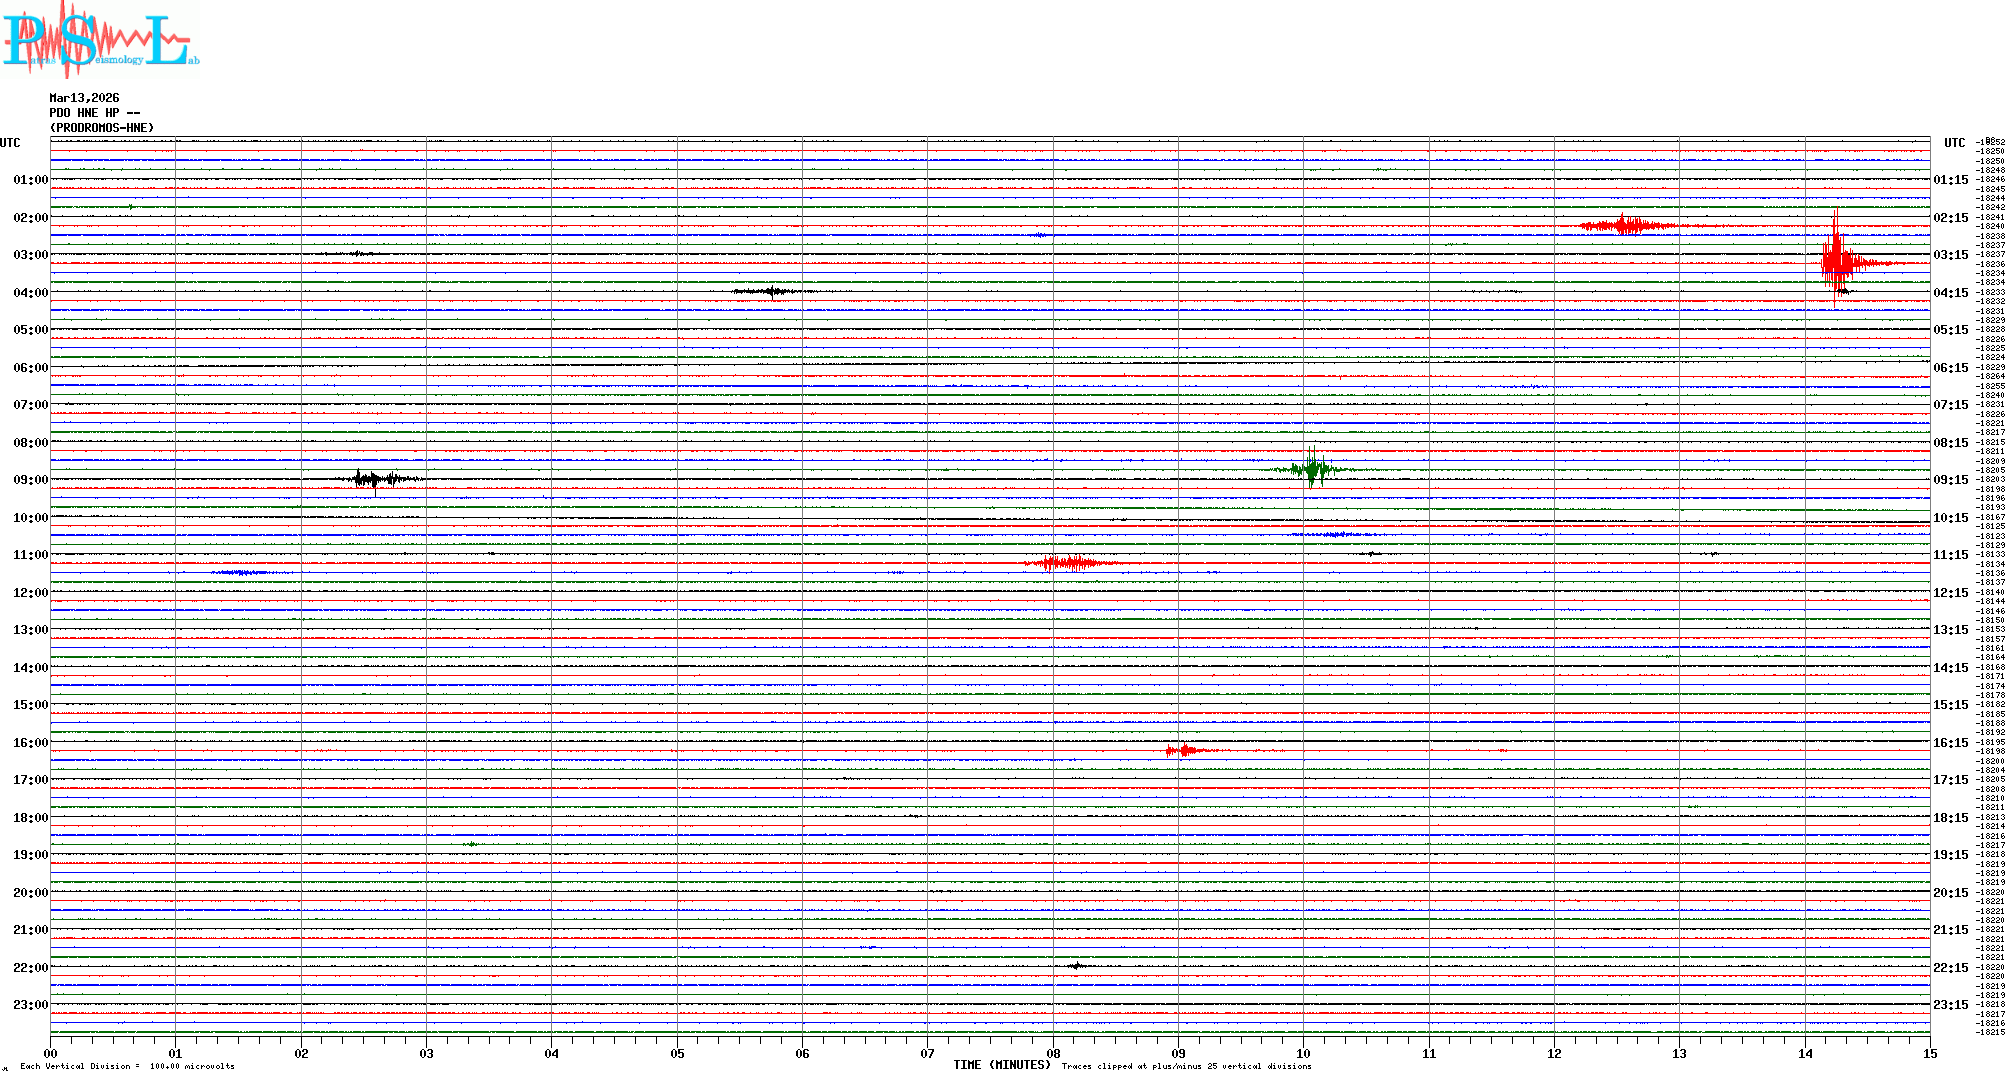Click the 12:15 label on right axis
2010x1080 pixels.
pyautogui.click(x=1950, y=593)
